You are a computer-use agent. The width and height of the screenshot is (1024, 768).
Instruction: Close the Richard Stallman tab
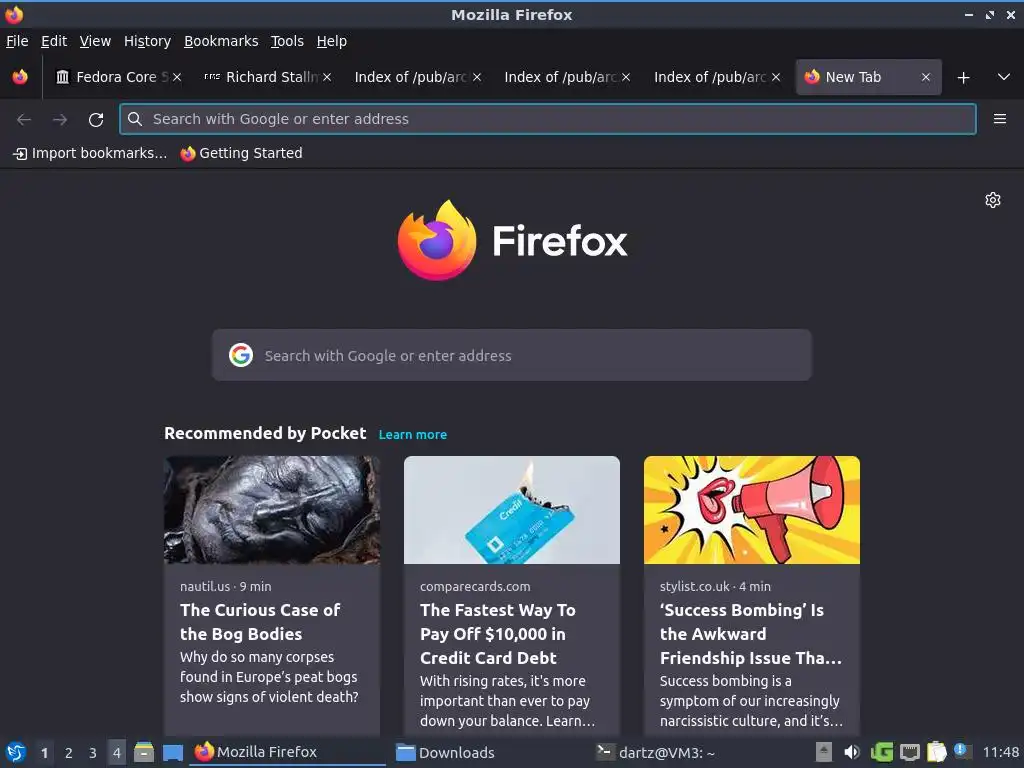tap(327, 77)
